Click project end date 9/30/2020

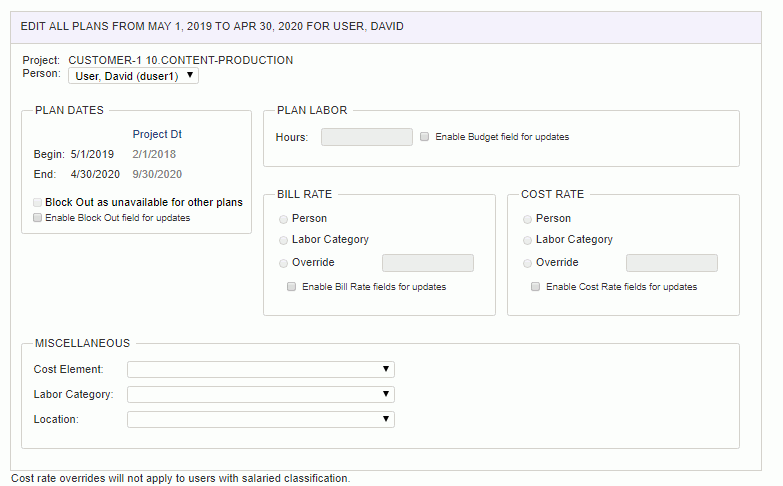click(157, 174)
